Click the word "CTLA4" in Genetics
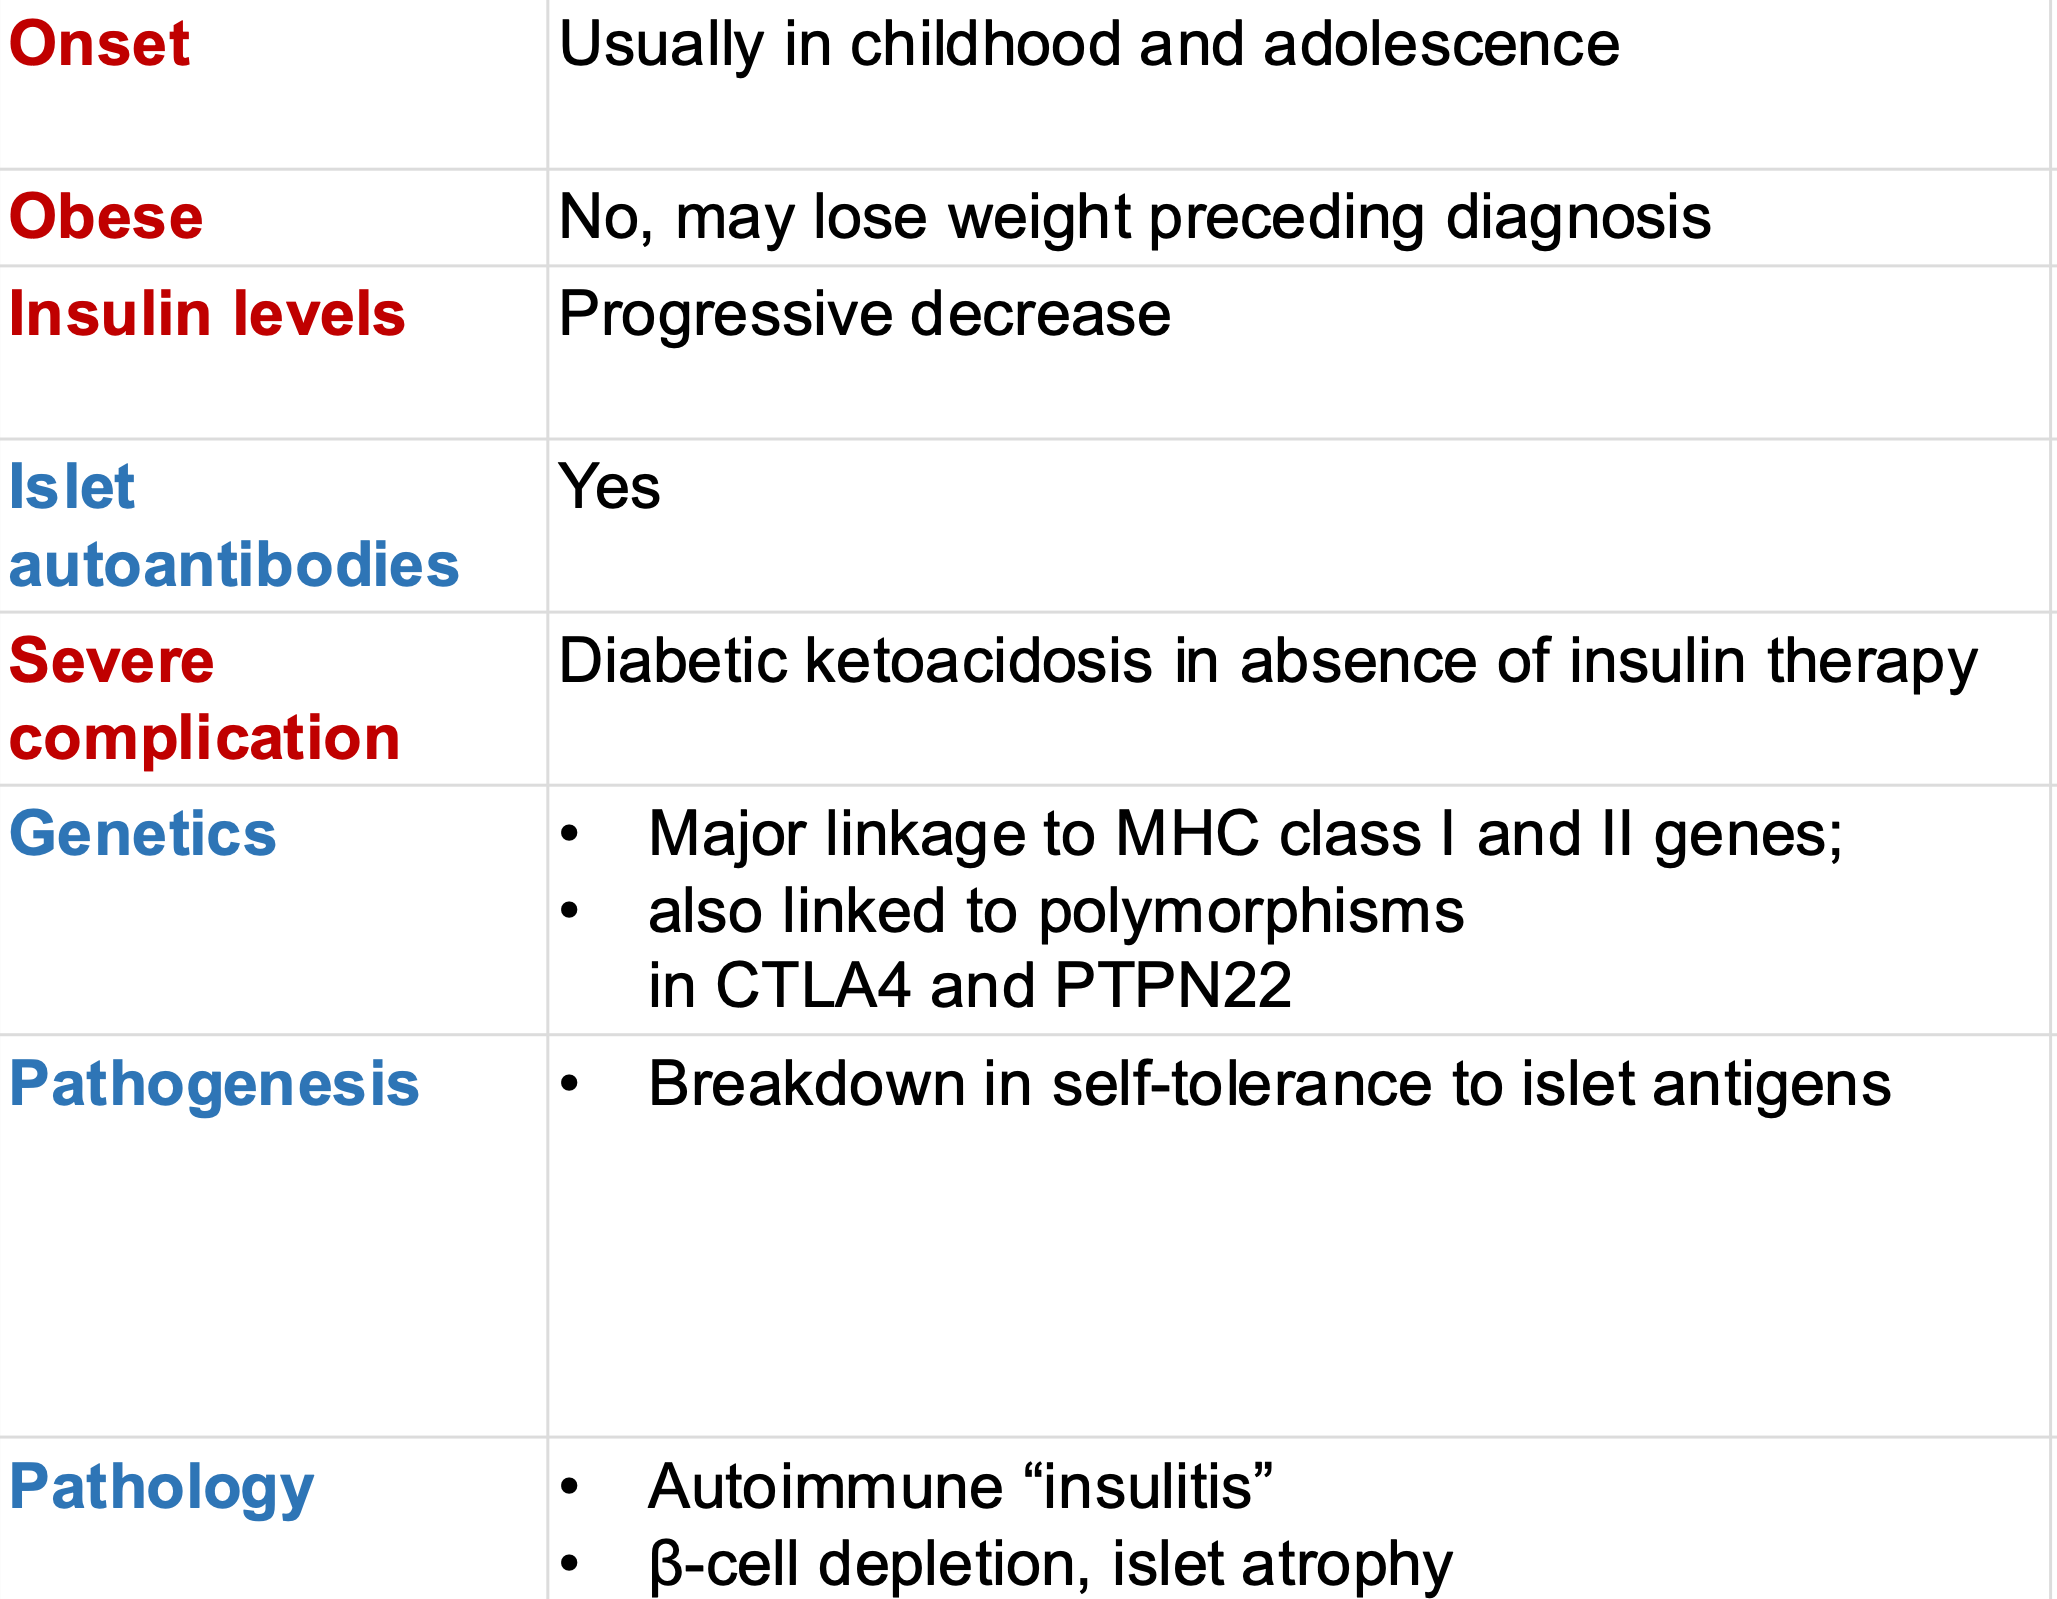 pyautogui.click(x=812, y=986)
